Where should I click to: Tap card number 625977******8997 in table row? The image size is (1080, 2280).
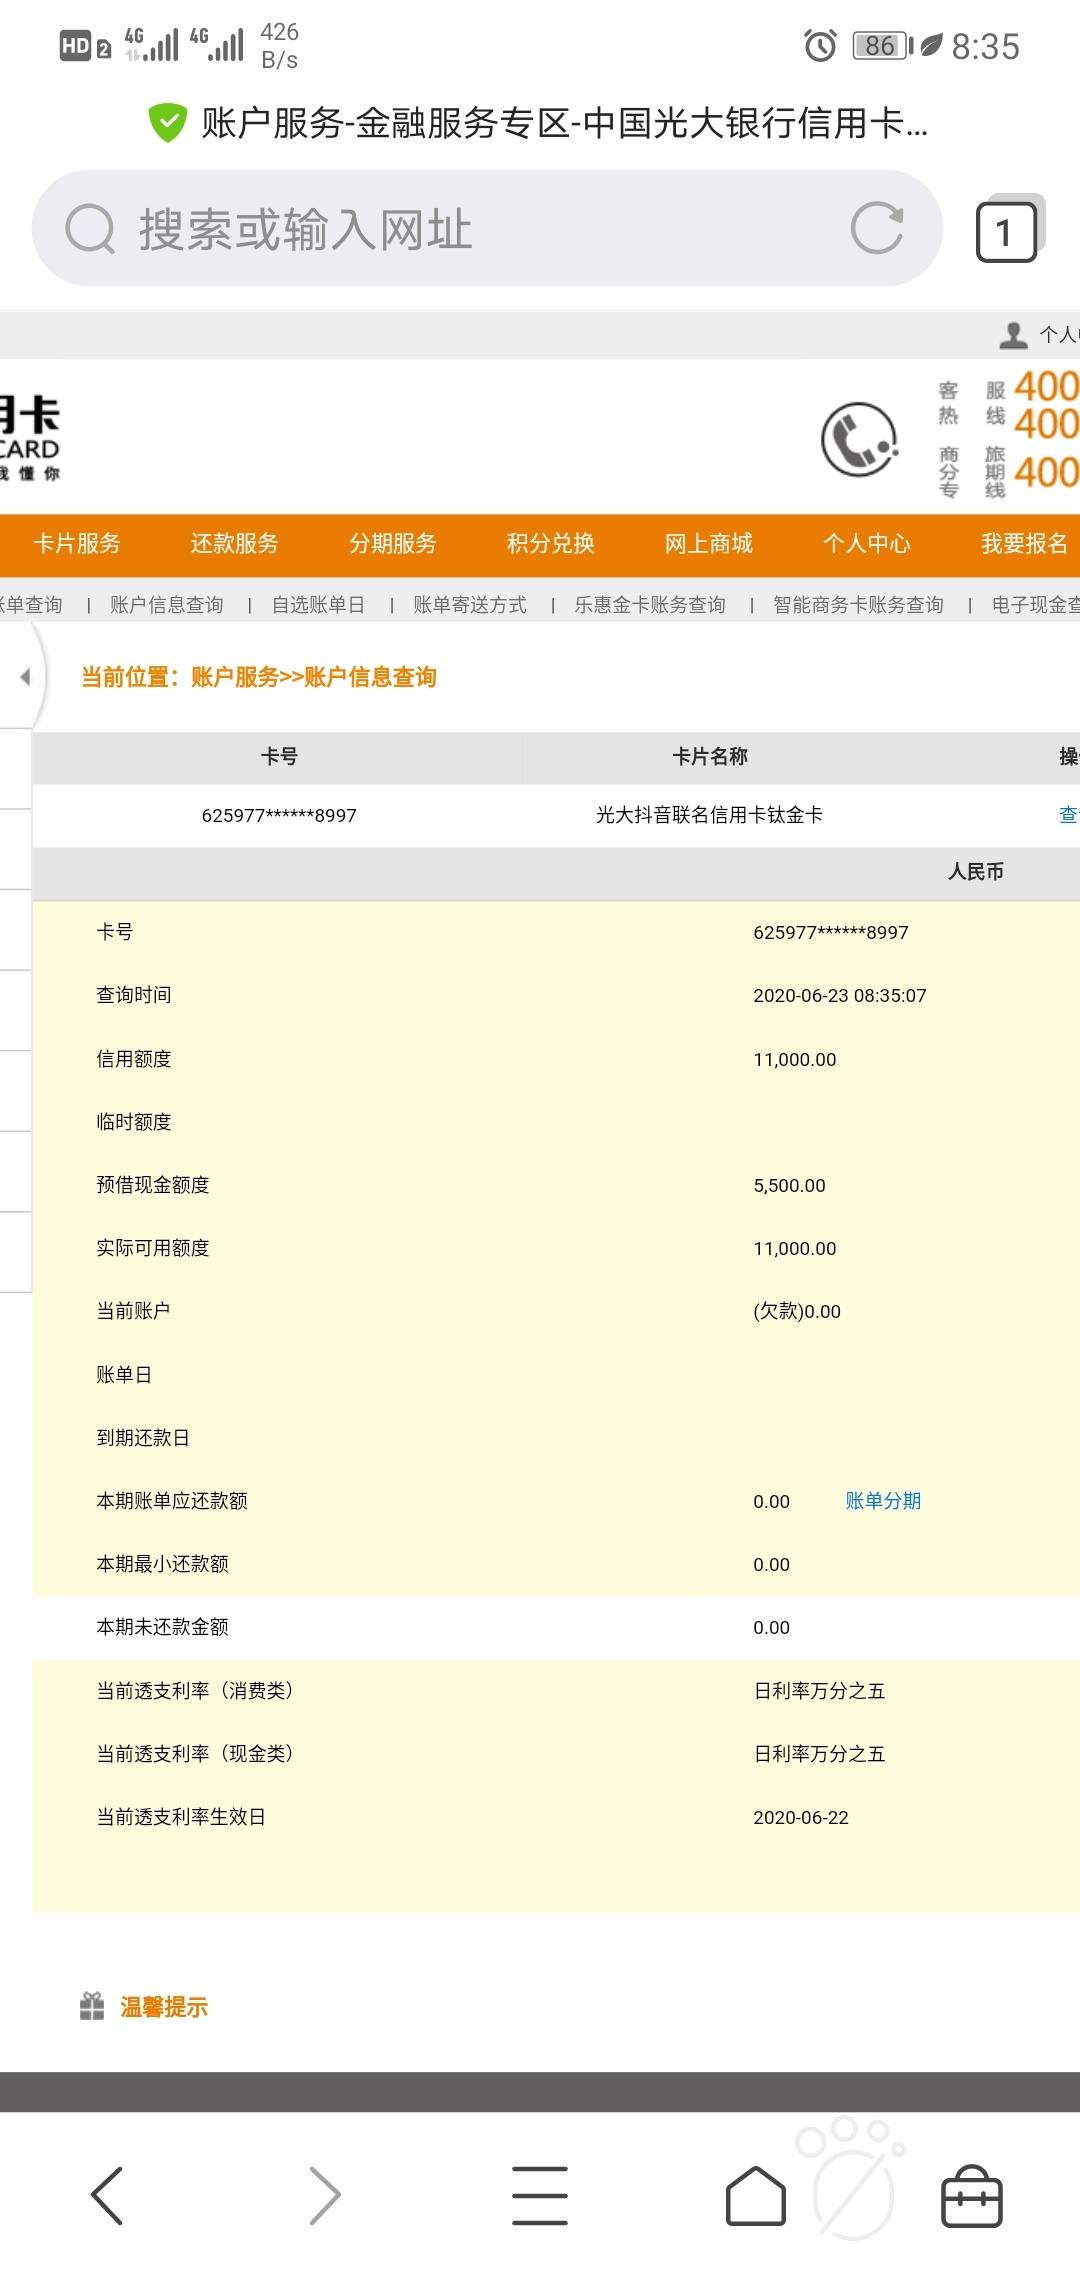(x=279, y=815)
